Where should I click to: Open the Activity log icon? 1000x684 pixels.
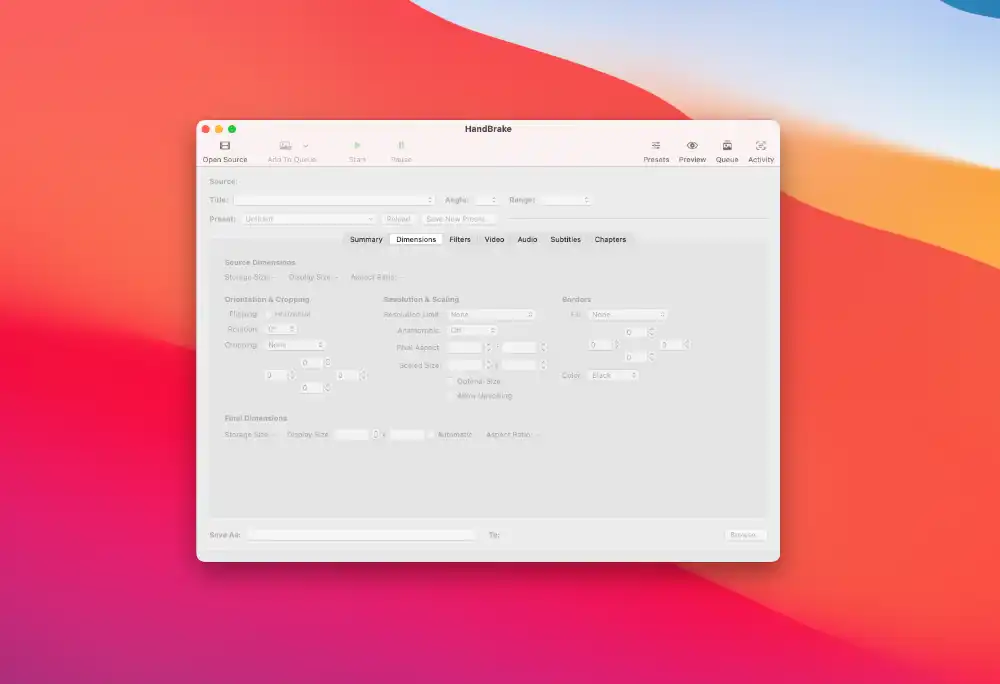pyautogui.click(x=761, y=146)
